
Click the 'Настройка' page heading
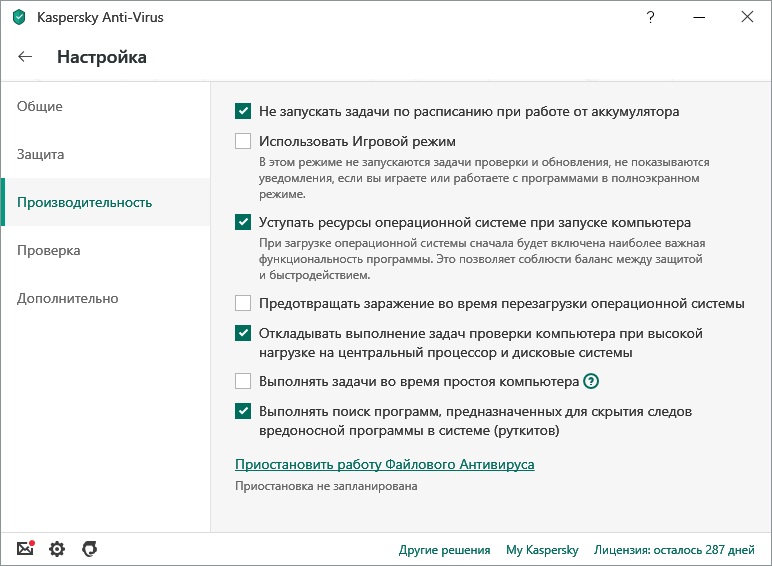(102, 57)
